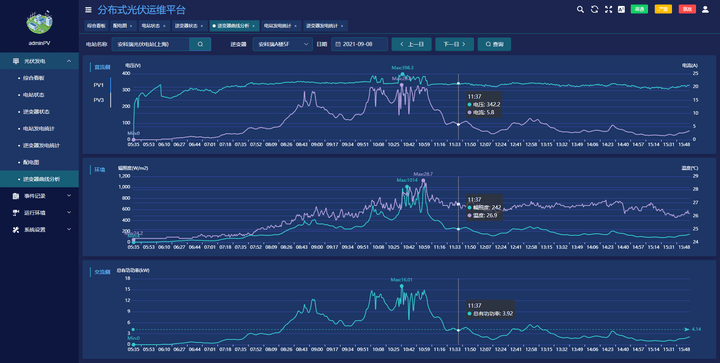Click the 上一日 previous day button
720x363 pixels.
click(x=412, y=44)
